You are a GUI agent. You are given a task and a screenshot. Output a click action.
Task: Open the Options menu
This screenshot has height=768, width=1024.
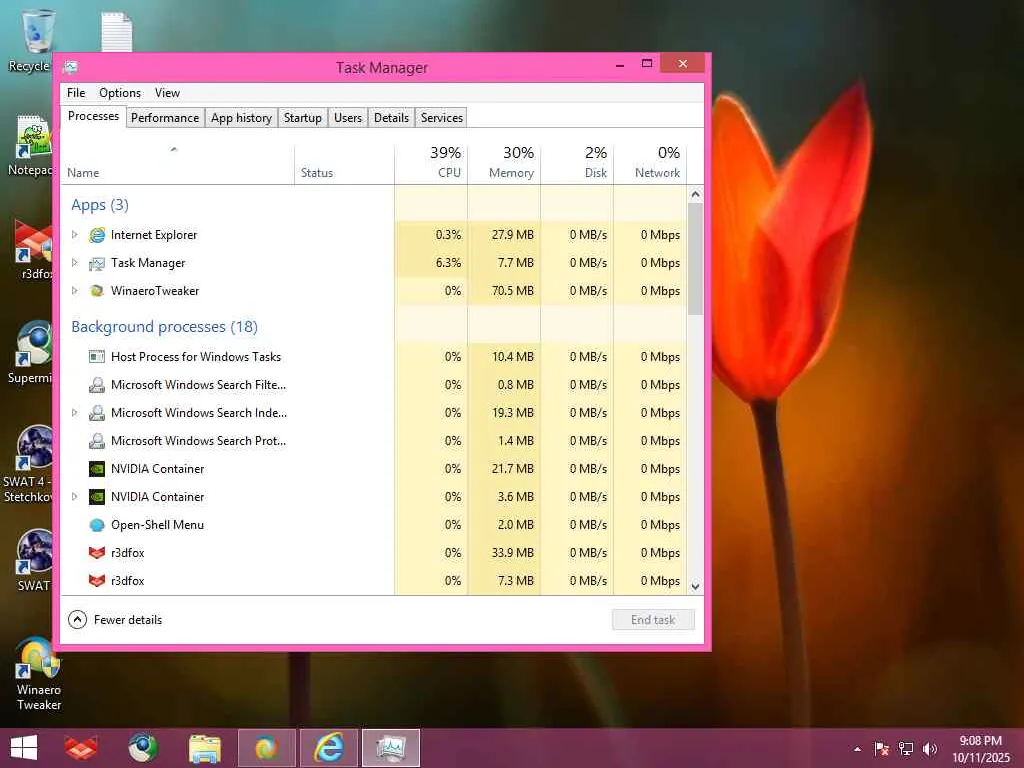tap(120, 93)
